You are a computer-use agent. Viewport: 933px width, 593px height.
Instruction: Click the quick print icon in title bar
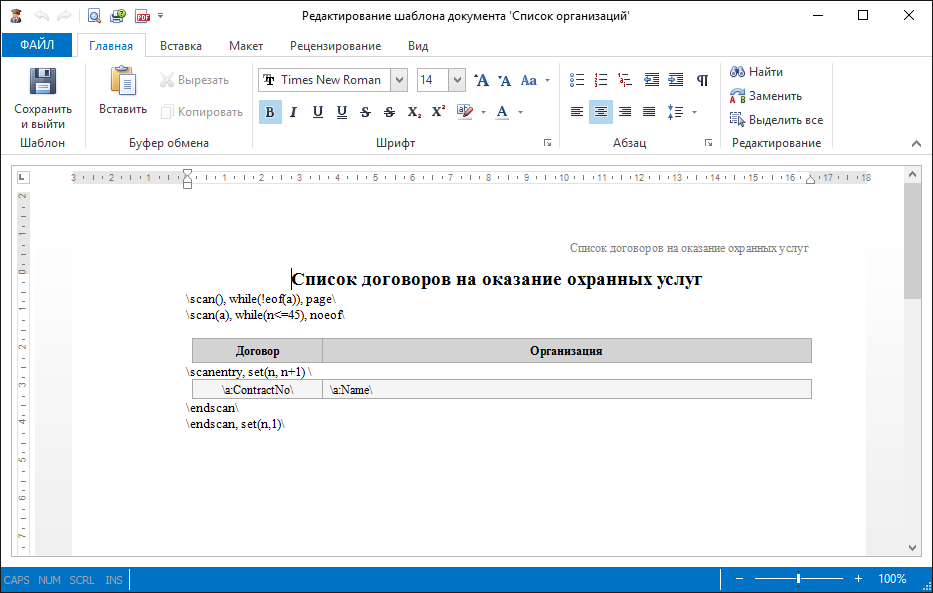coord(118,16)
